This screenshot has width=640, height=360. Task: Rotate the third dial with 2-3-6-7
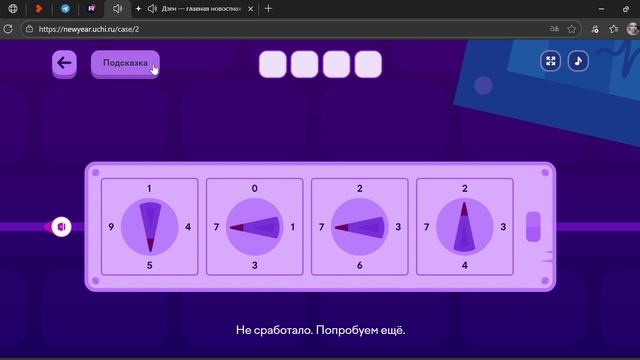coord(360,227)
